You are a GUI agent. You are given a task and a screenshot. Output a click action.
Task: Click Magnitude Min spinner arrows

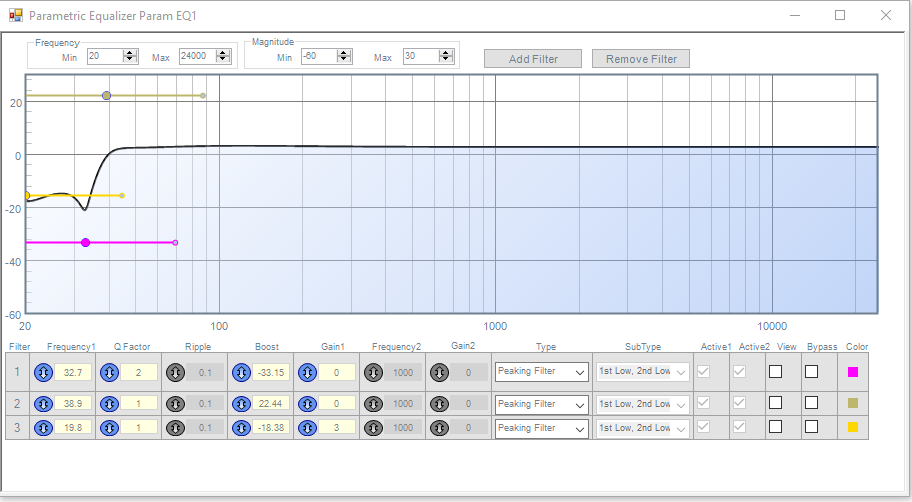(344, 56)
